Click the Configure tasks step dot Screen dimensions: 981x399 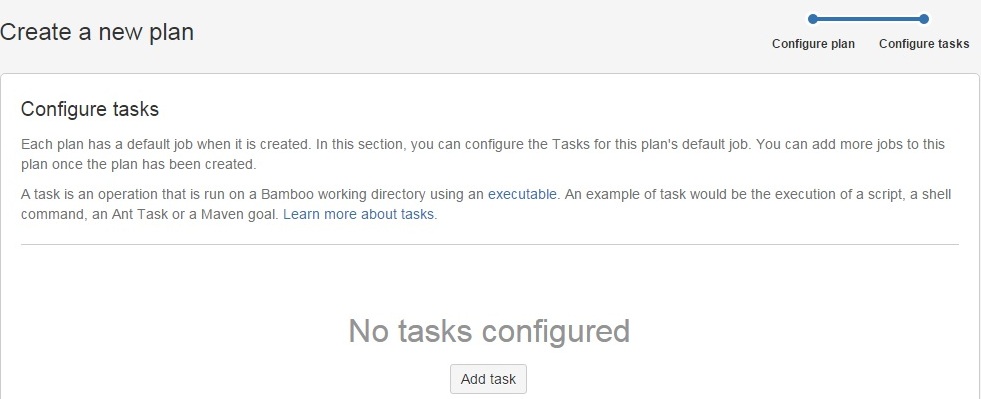(x=924, y=19)
